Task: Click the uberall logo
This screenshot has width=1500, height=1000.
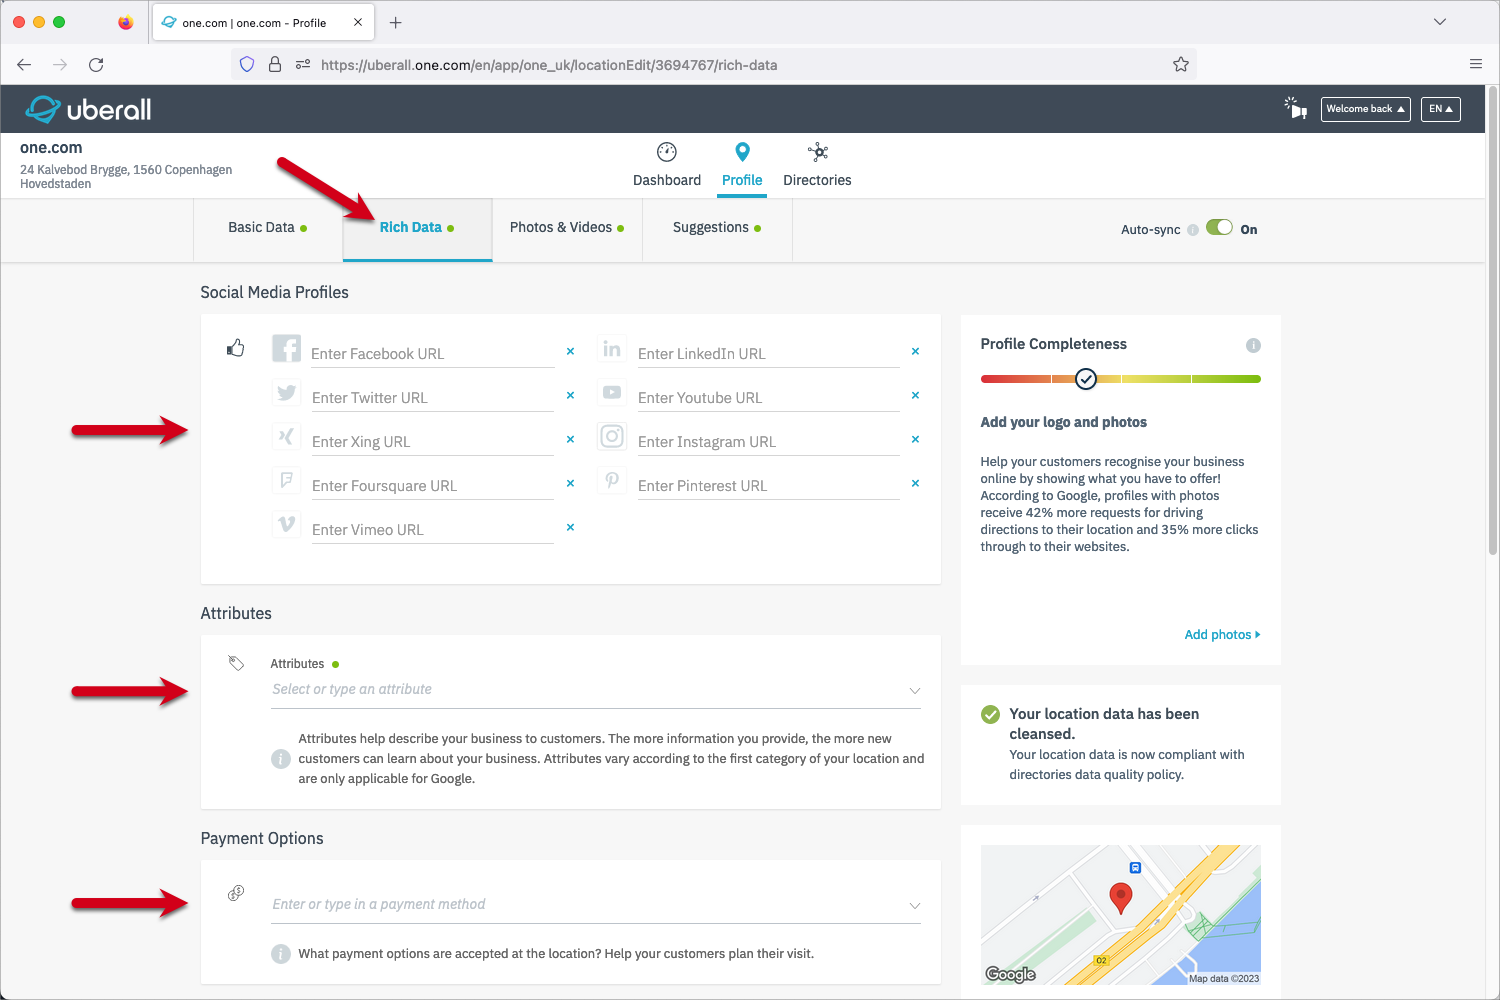Action: coord(88,109)
